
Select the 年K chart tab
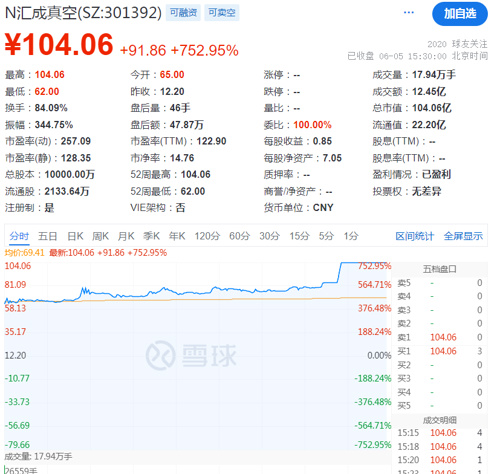pos(177,236)
